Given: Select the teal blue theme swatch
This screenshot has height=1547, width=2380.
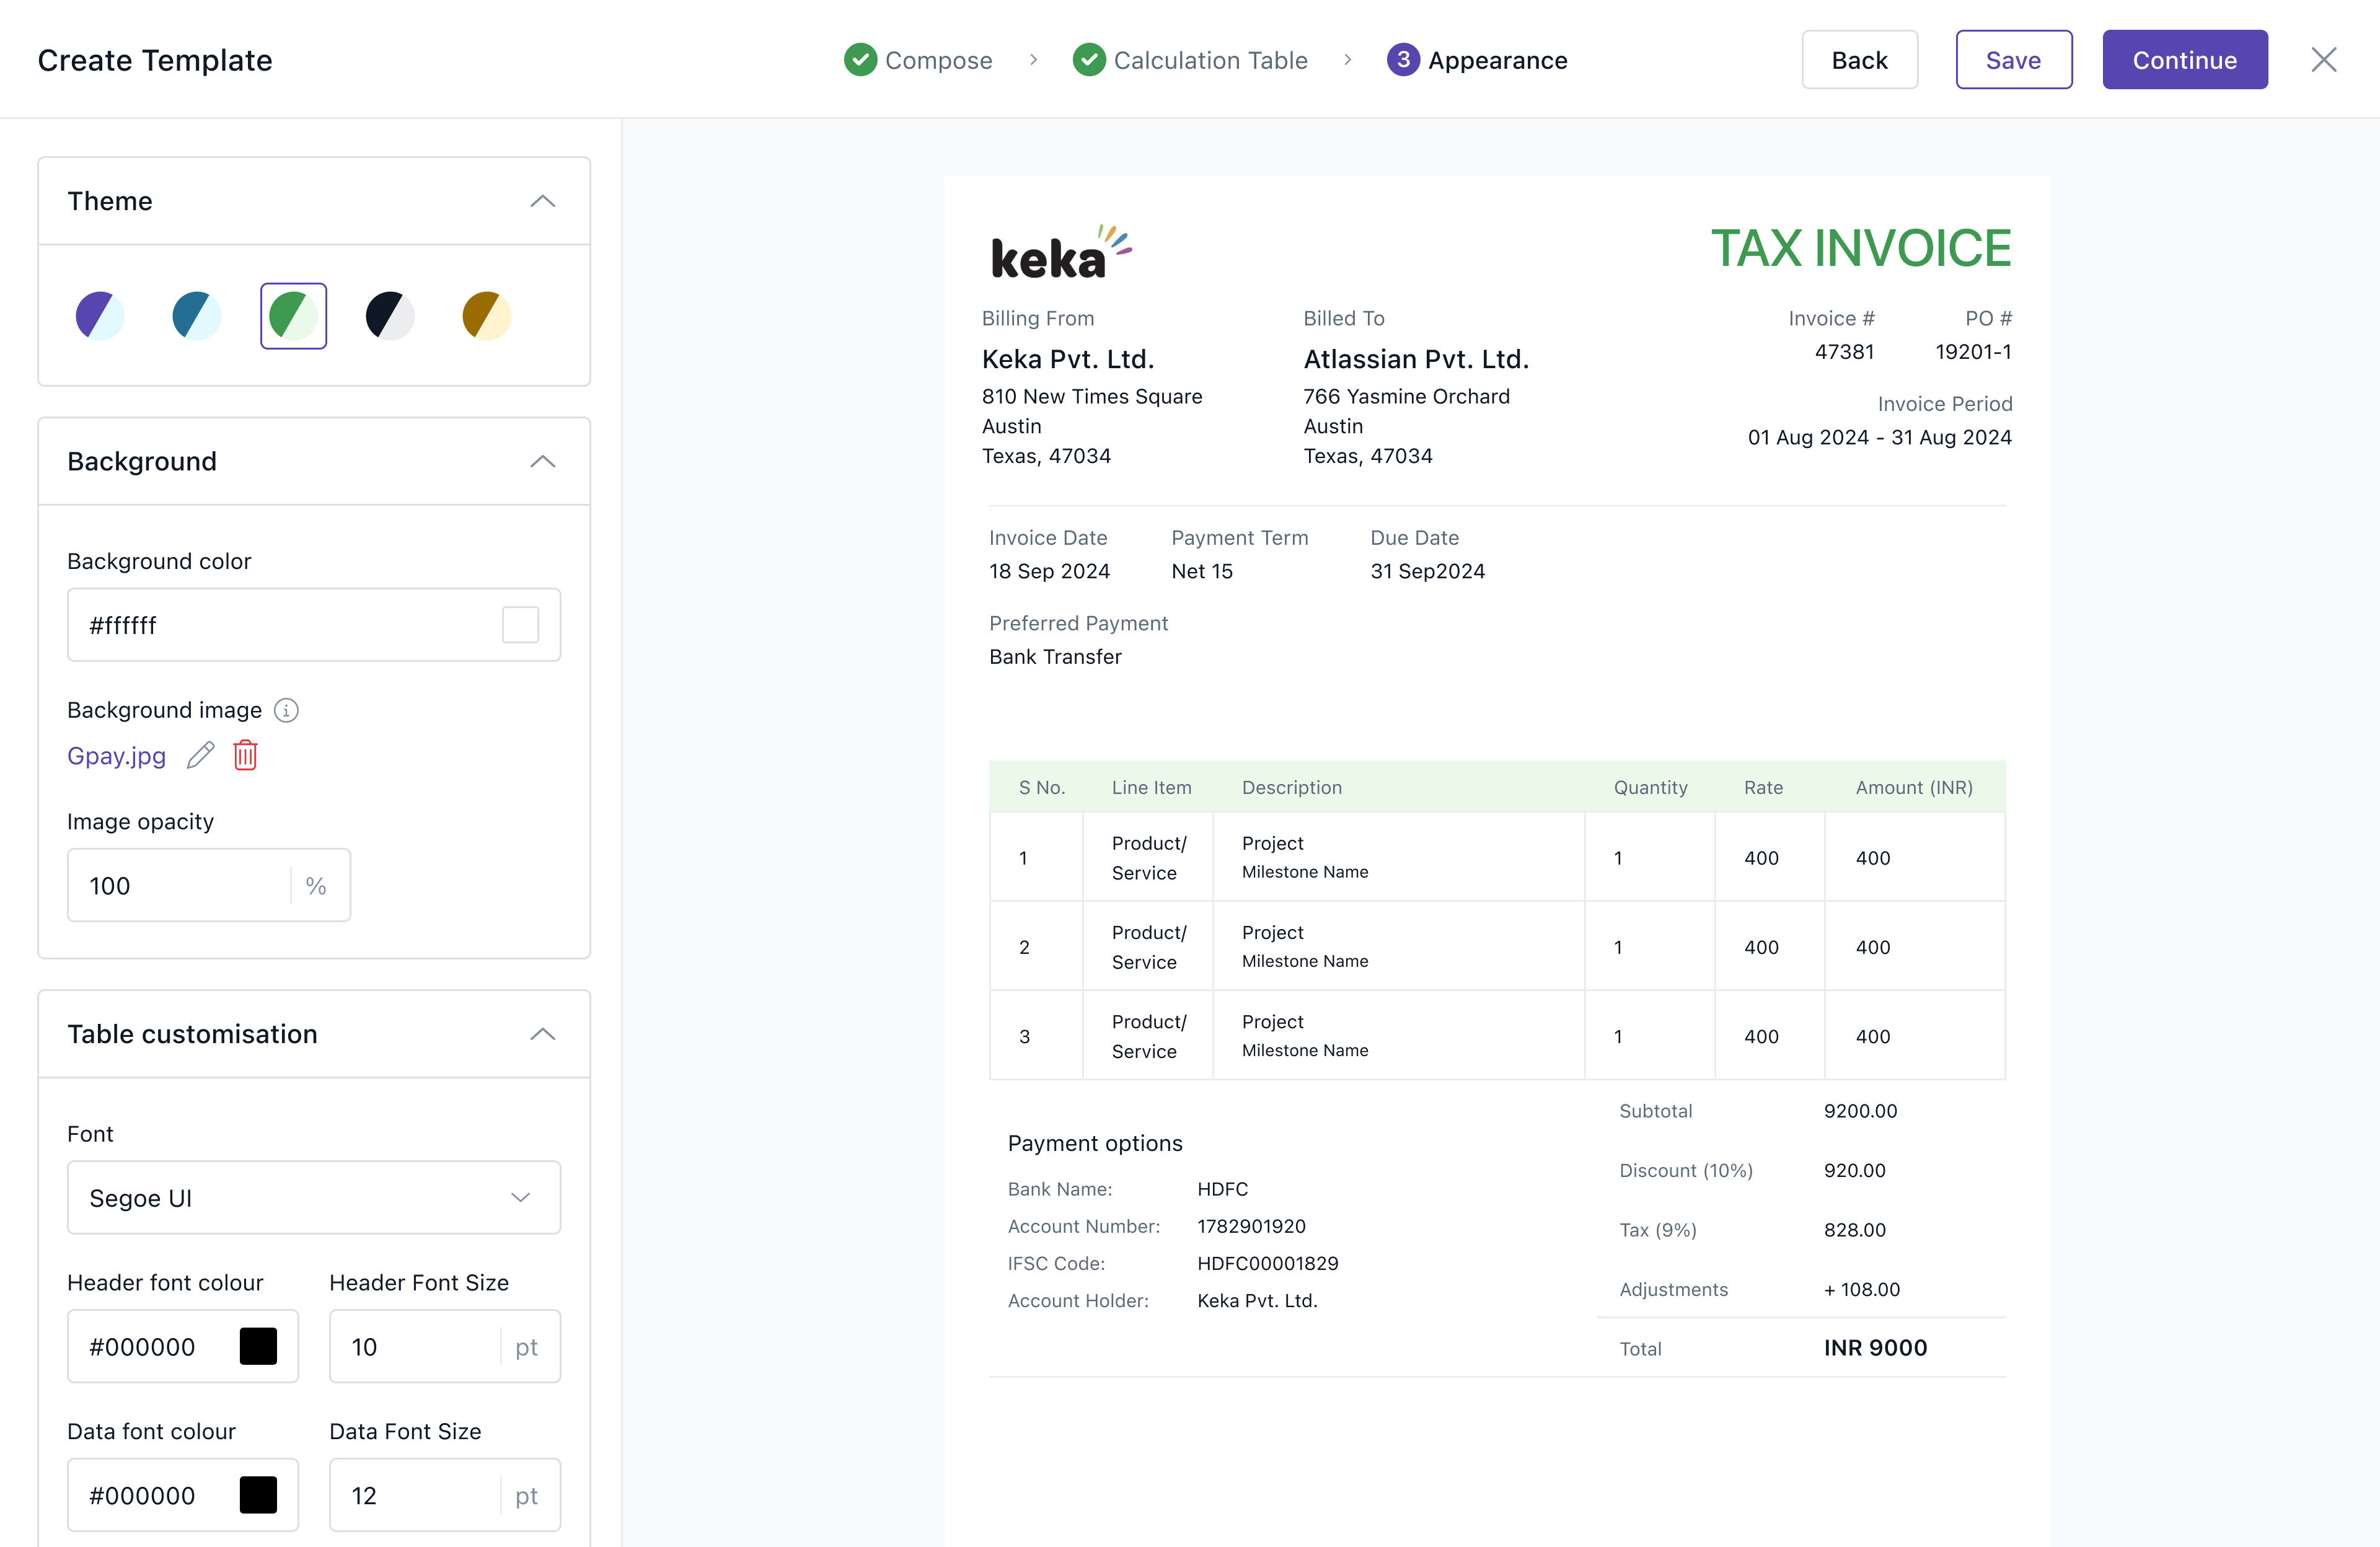Looking at the screenshot, I should click(196, 316).
